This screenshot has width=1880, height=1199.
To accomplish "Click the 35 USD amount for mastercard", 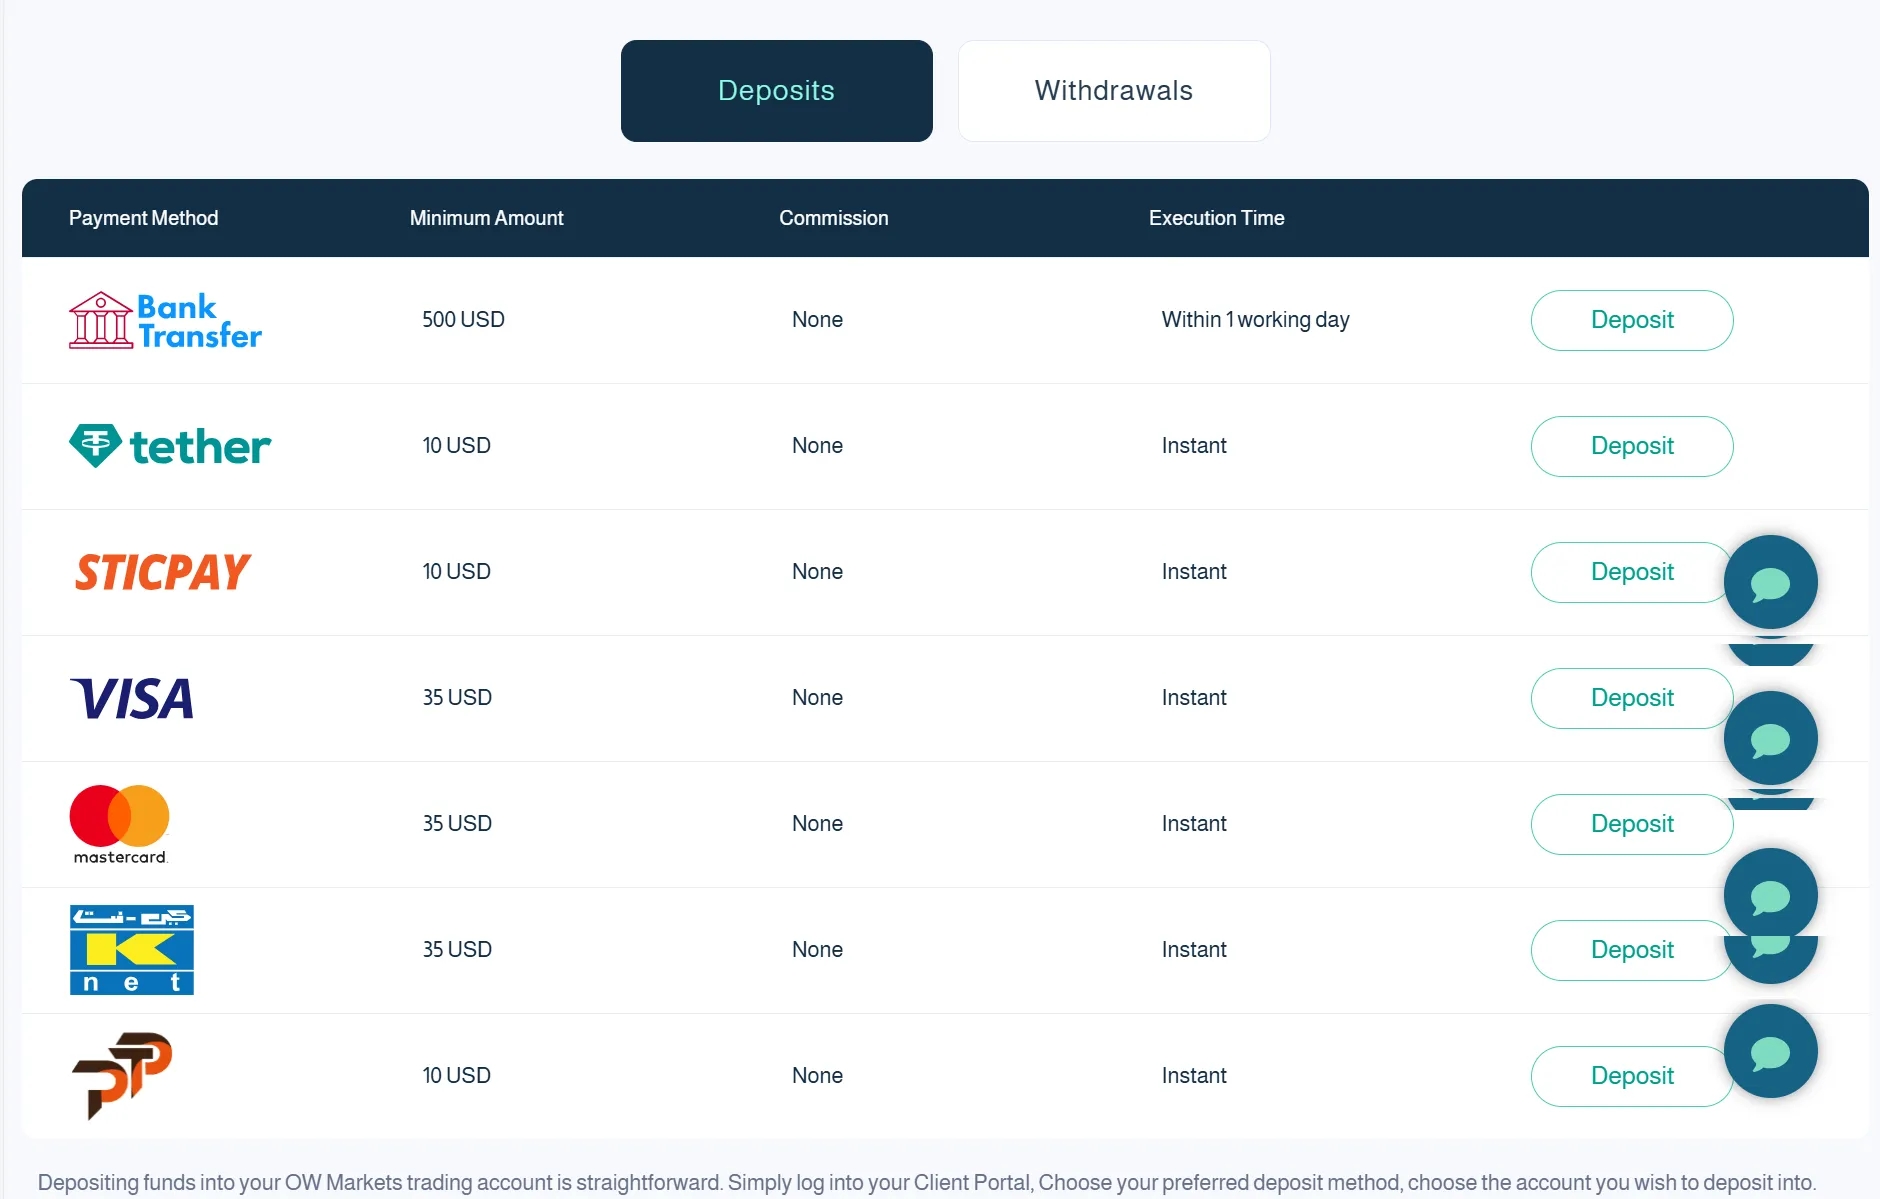I will [x=457, y=824].
